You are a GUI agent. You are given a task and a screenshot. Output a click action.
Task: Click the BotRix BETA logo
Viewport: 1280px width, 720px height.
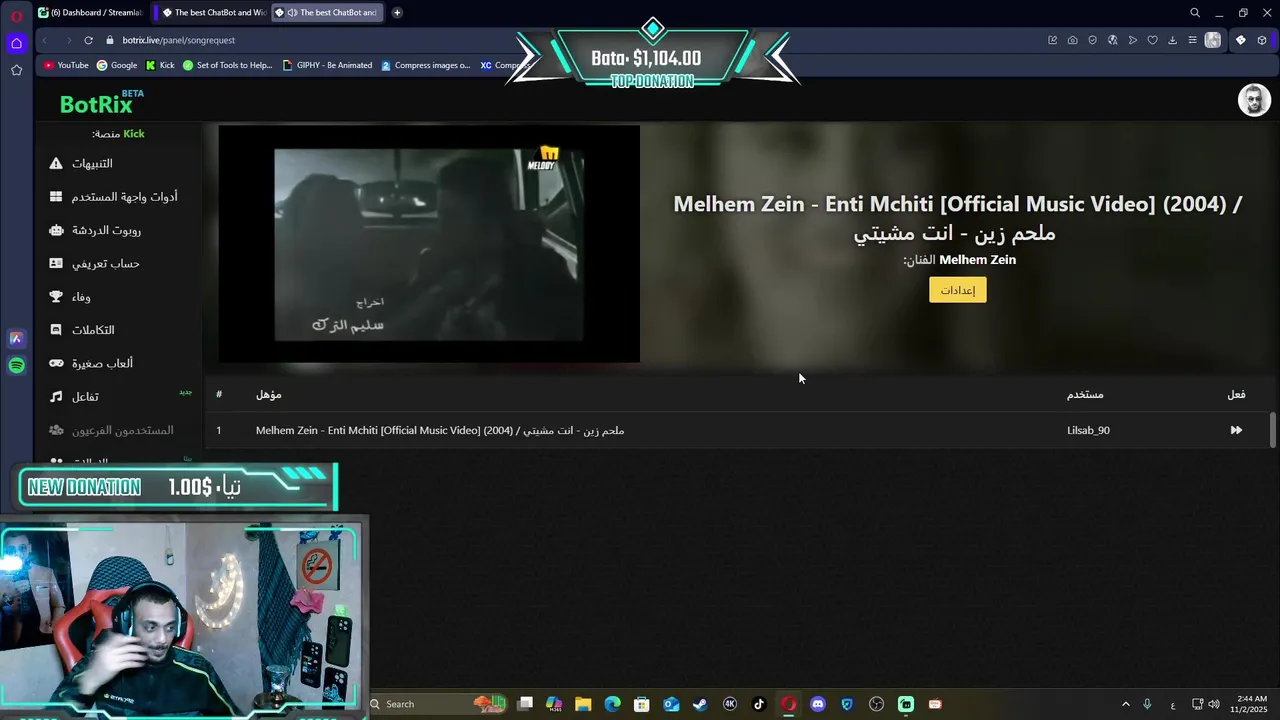tap(101, 102)
